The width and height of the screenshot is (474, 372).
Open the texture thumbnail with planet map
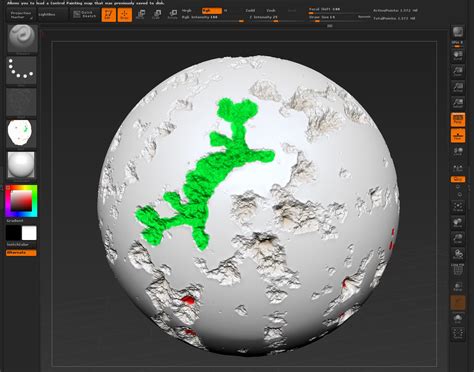pyautogui.click(x=21, y=133)
